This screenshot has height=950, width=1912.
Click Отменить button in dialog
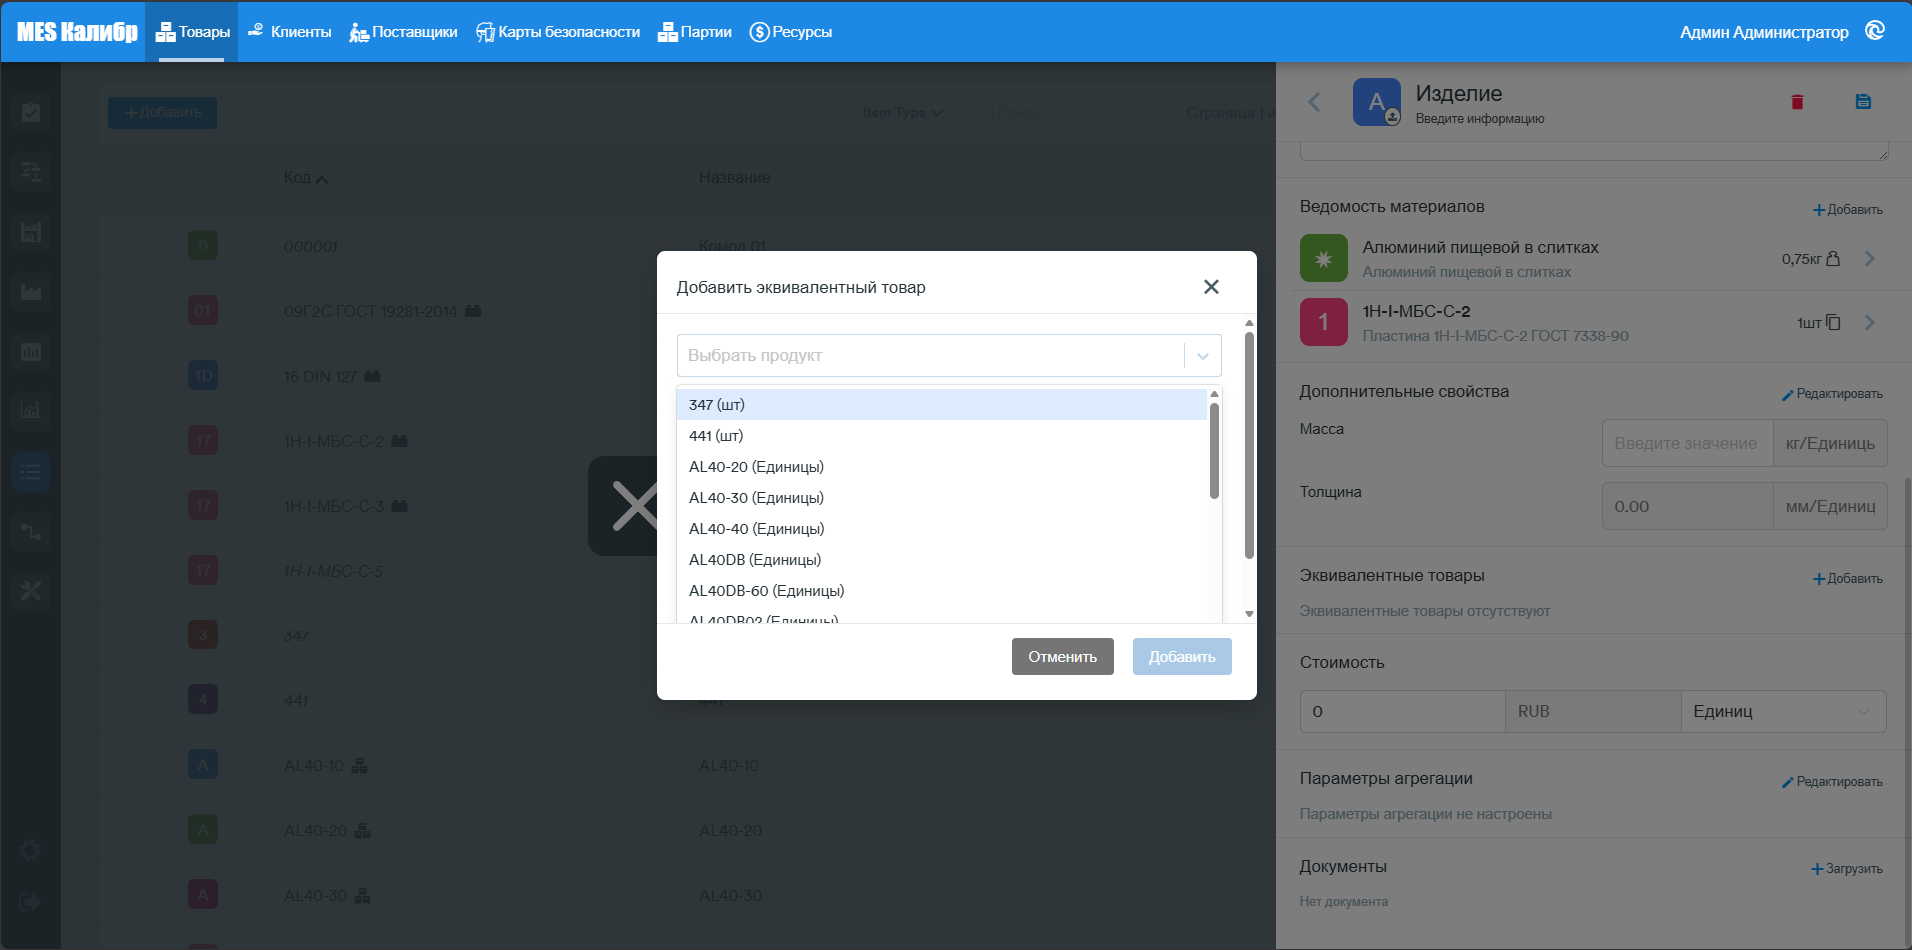(x=1062, y=657)
